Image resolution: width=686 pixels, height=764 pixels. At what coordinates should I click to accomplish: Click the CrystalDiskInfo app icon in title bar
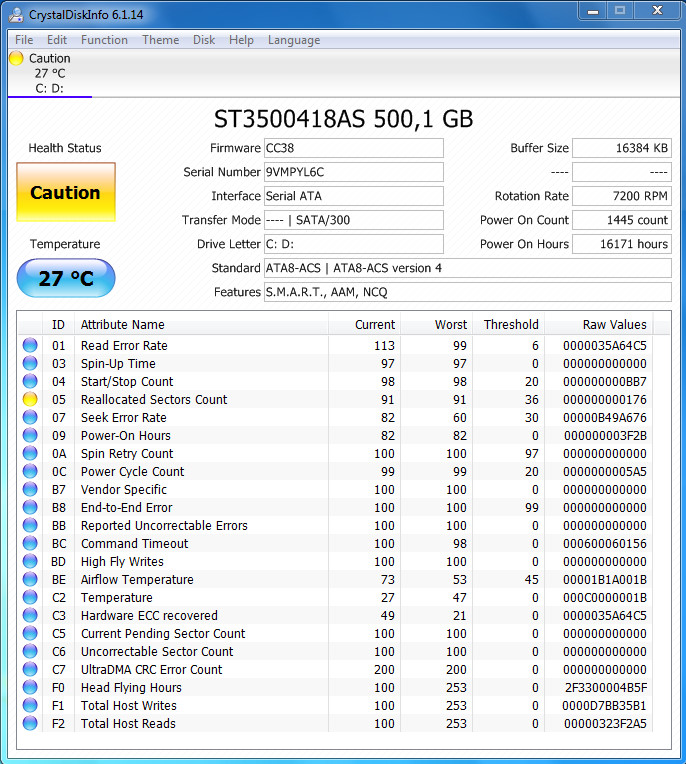click(17, 12)
